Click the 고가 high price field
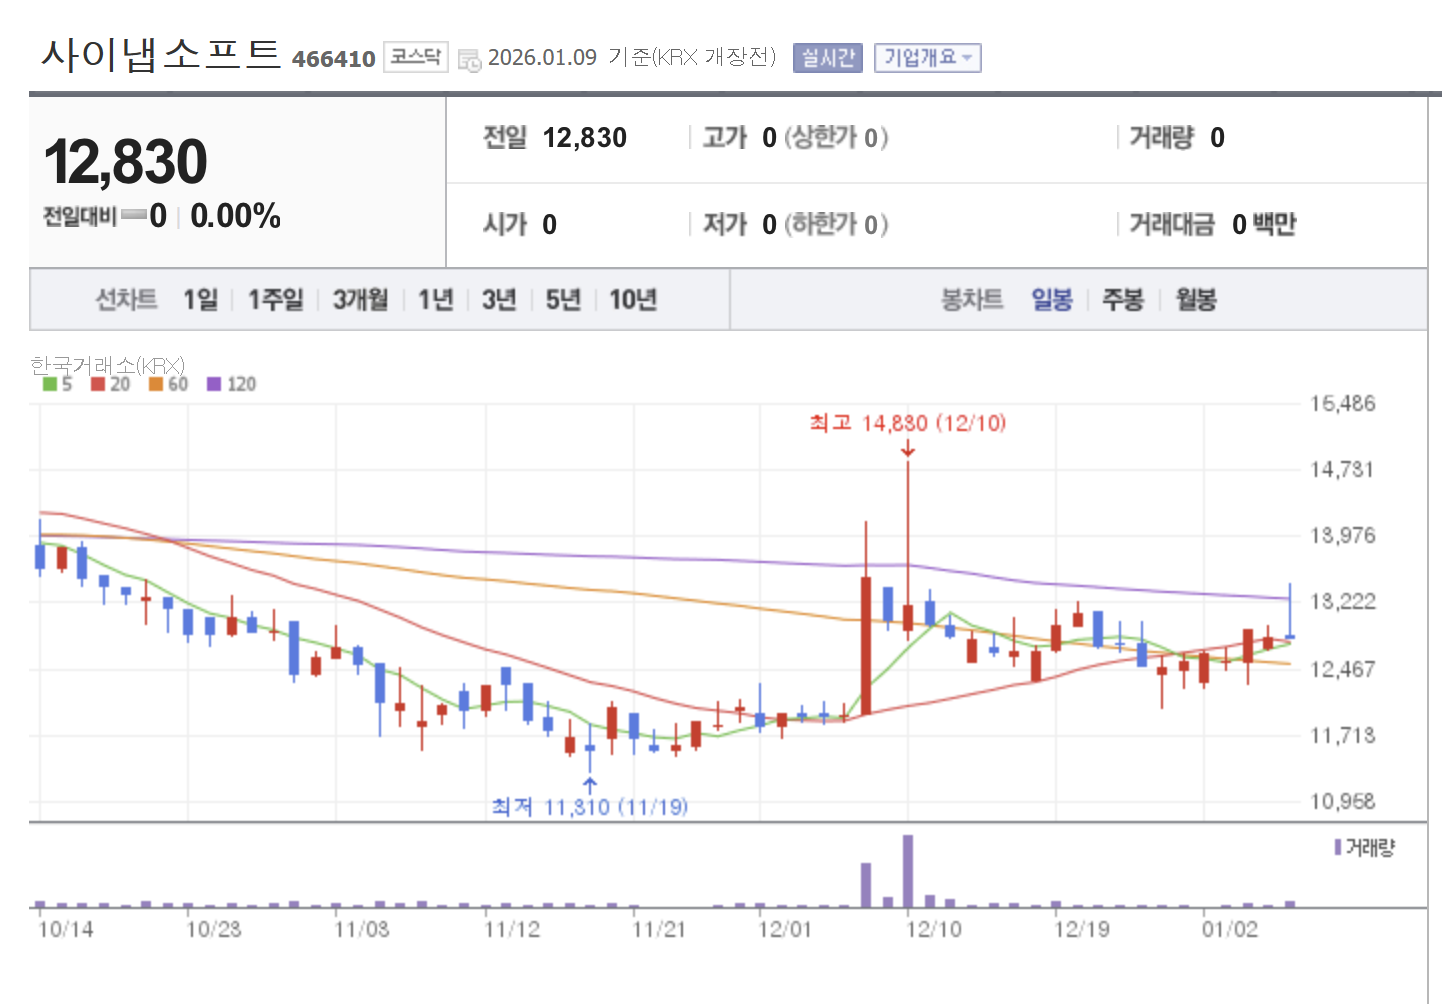Viewport: 1442px width, 1004px height. click(795, 138)
